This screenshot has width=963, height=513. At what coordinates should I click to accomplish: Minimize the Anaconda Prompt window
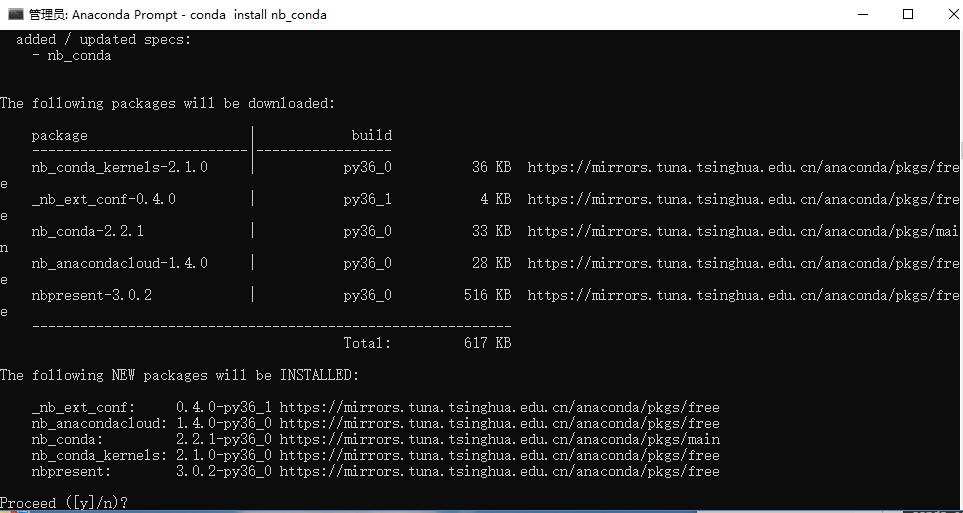pos(861,14)
